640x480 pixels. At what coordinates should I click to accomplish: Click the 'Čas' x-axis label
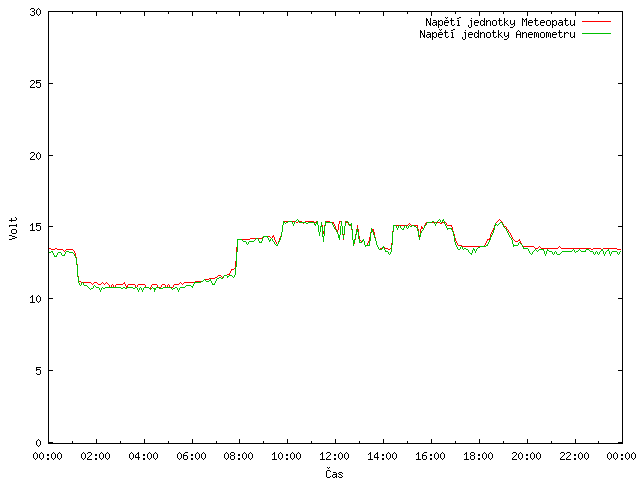[334, 473]
